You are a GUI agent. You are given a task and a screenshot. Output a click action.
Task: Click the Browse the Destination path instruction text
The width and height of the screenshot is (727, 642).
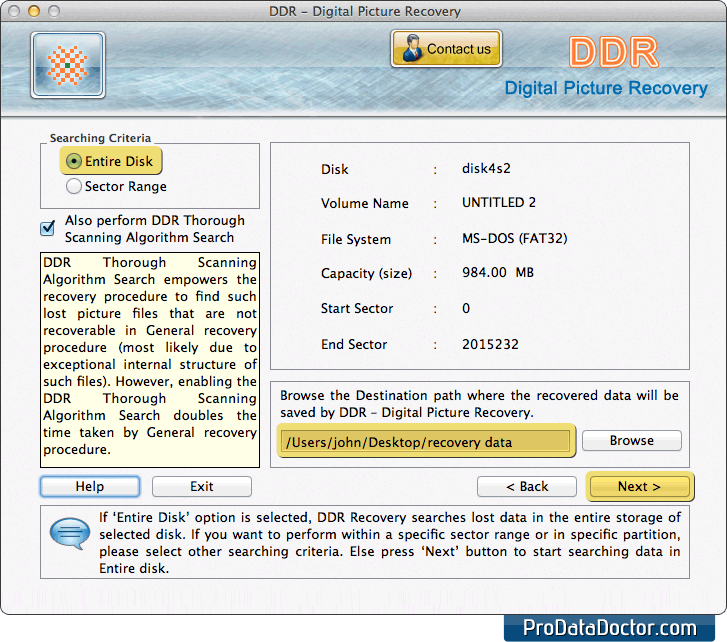[x=479, y=404]
